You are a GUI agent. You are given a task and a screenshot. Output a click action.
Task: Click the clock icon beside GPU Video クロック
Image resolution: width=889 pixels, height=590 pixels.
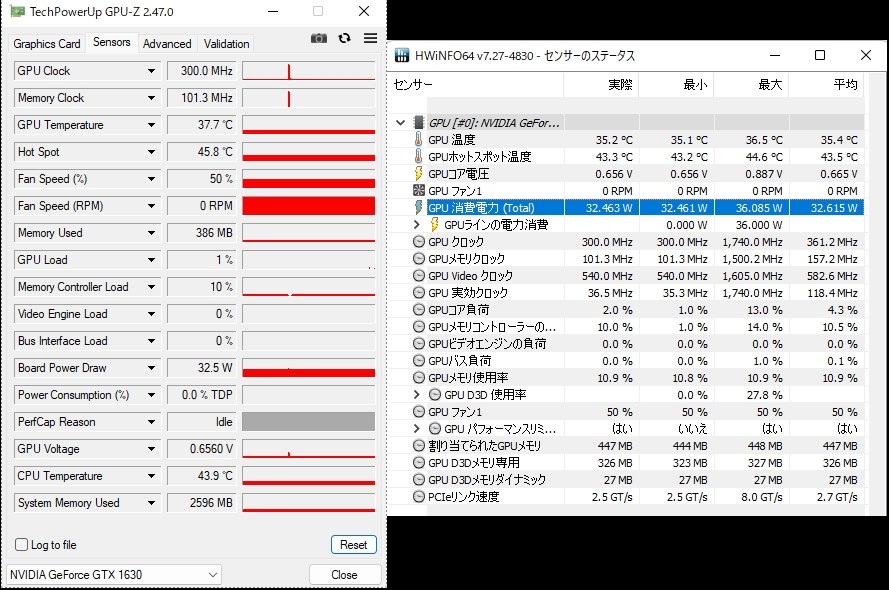[x=419, y=275]
